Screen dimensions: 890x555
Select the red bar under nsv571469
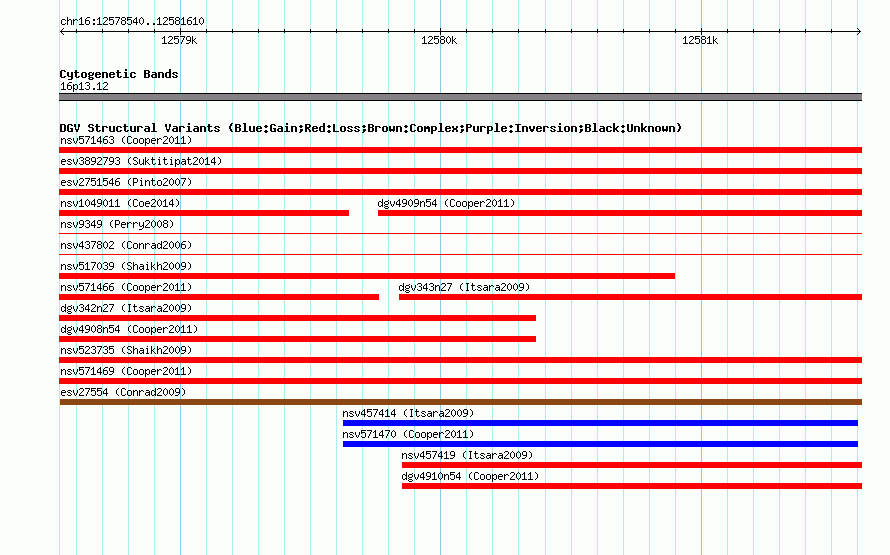[x=460, y=381]
